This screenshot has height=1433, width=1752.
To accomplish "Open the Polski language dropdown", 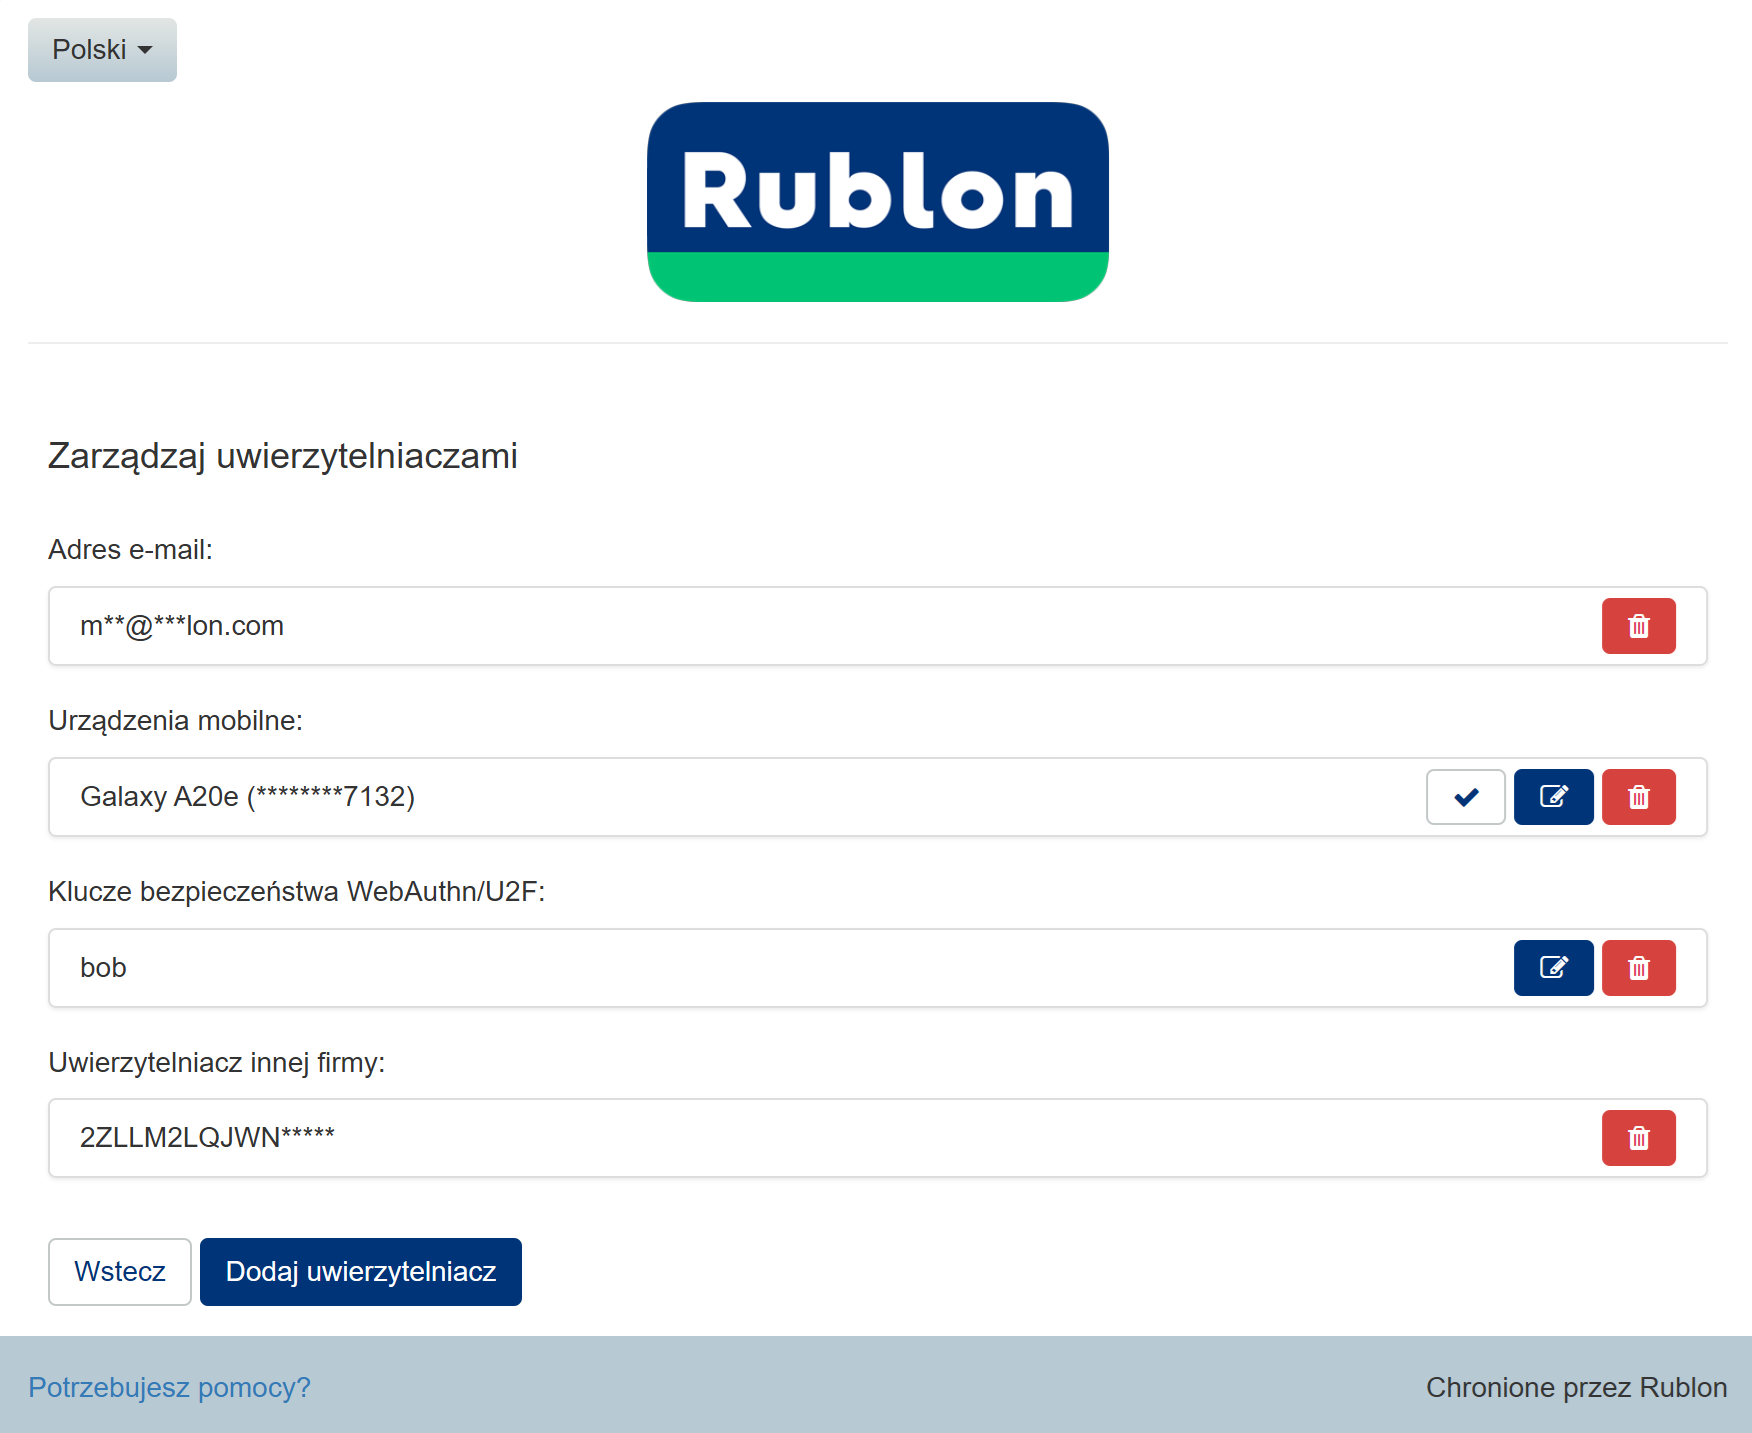I will (102, 50).
